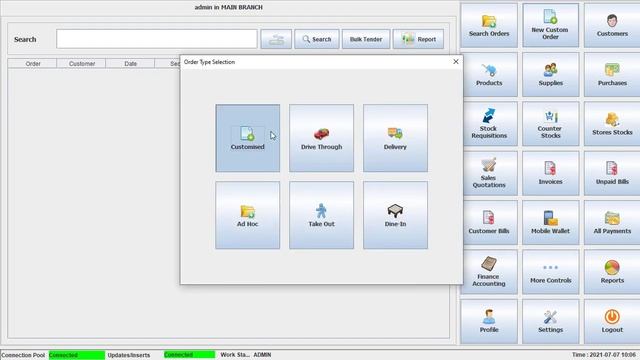Image resolution: width=640 pixels, height=360 pixels.
Task: Click the scanner icon button beside search field
Action: tap(276, 39)
